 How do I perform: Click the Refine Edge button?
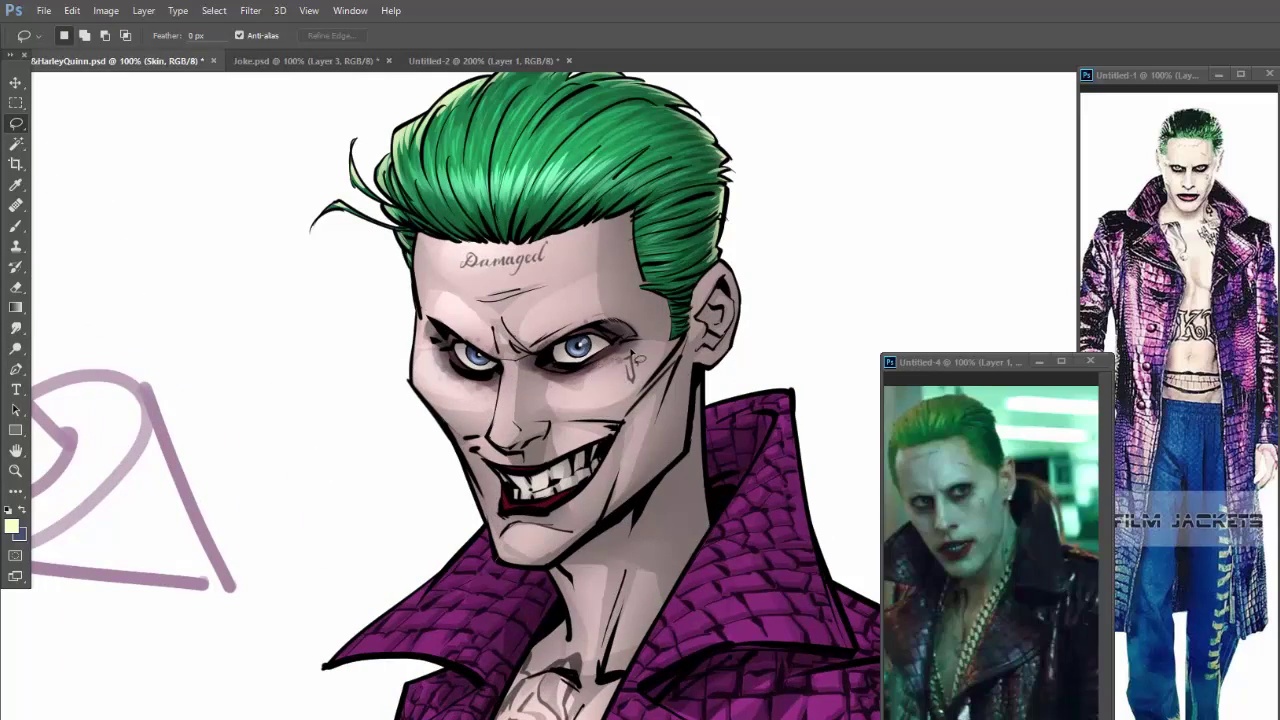point(331,35)
